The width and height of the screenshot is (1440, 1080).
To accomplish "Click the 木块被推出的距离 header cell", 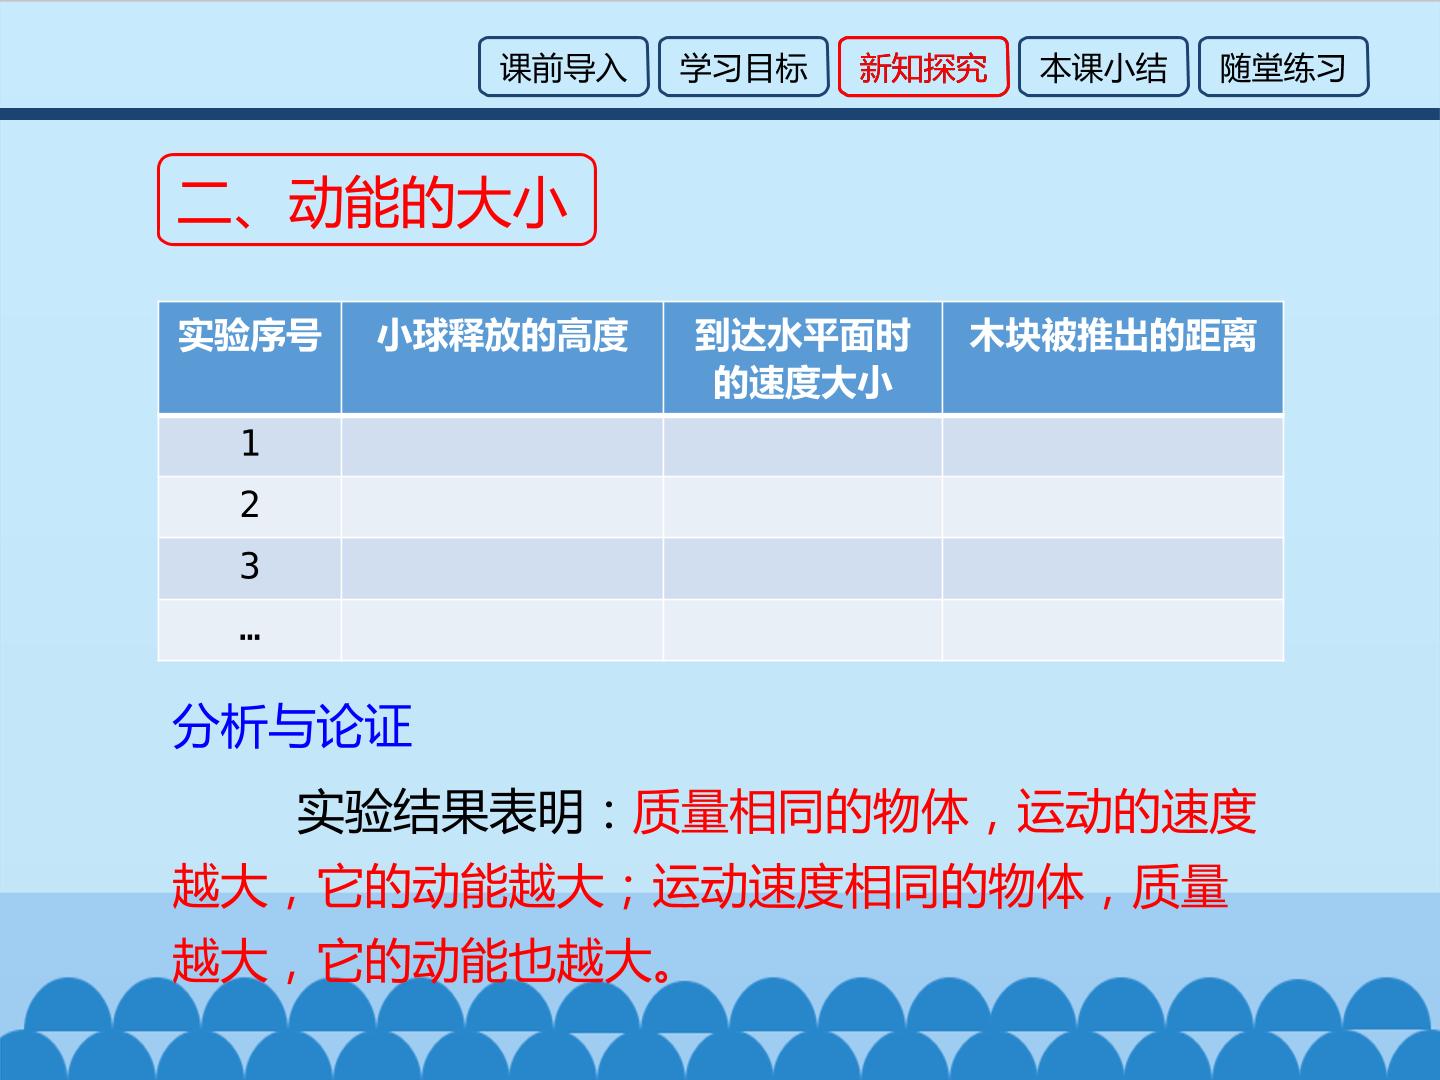I will pyautogui.click(x=1113, y=357).
